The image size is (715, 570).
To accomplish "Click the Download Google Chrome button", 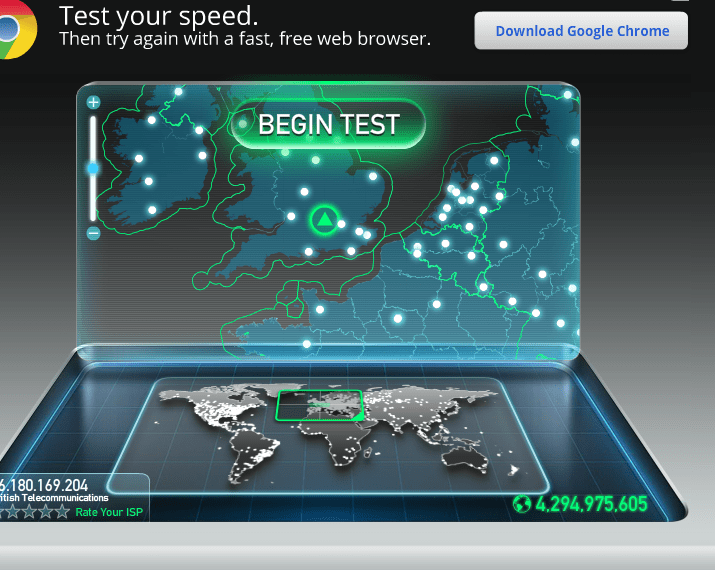I will point(581,31).
